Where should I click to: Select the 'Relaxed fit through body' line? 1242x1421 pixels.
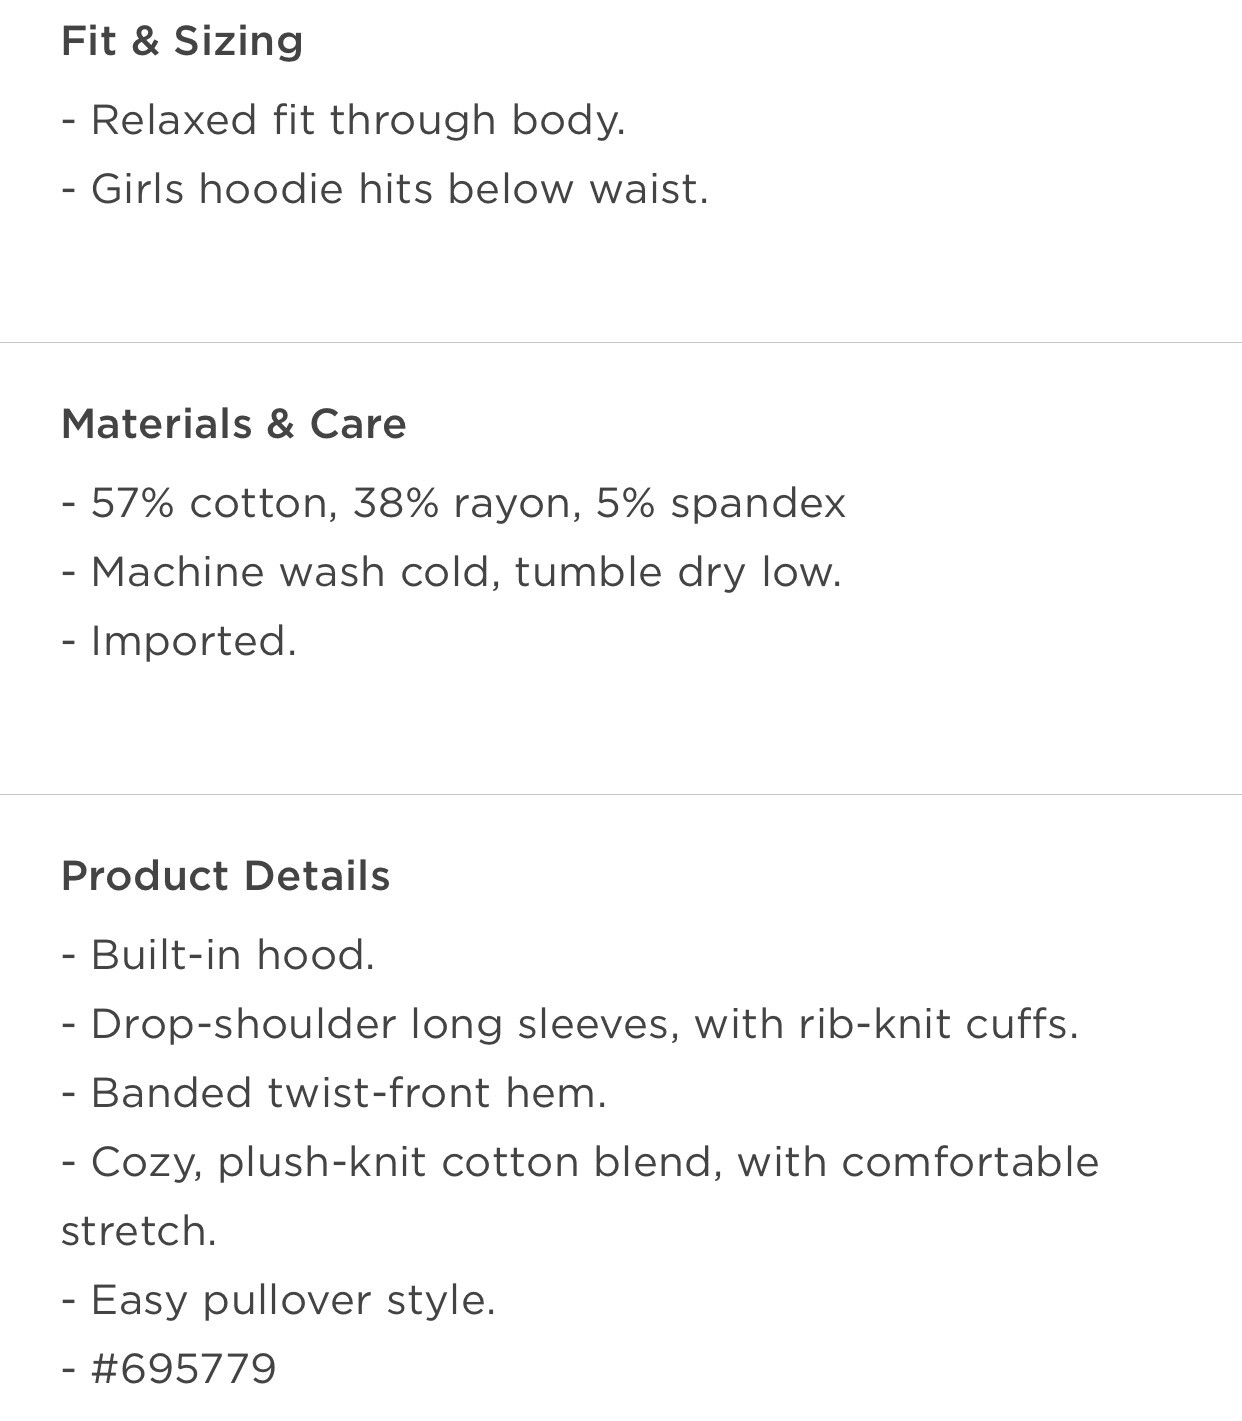coord(343,121)
